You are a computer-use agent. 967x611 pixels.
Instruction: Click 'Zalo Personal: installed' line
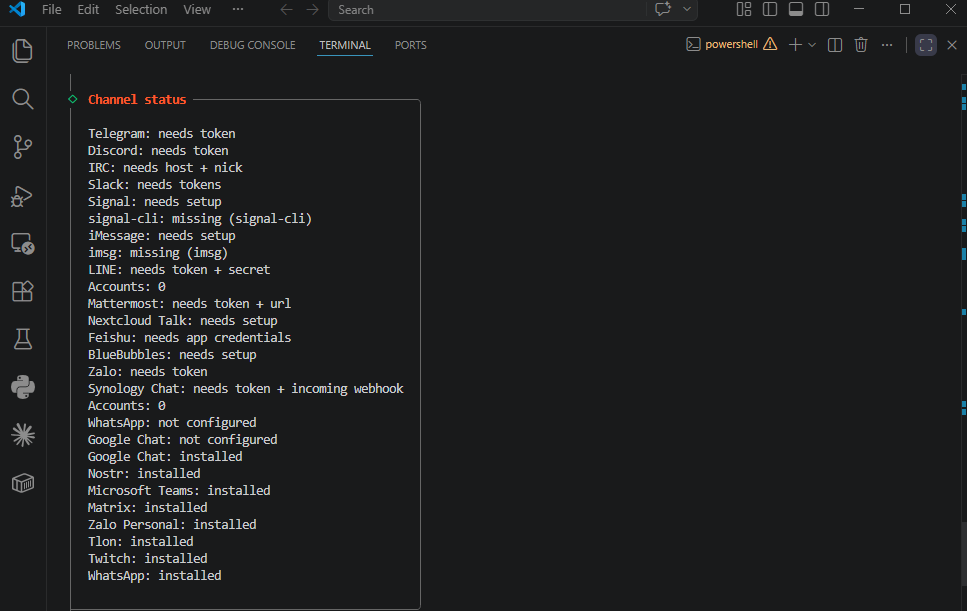(x=172, y=524)
